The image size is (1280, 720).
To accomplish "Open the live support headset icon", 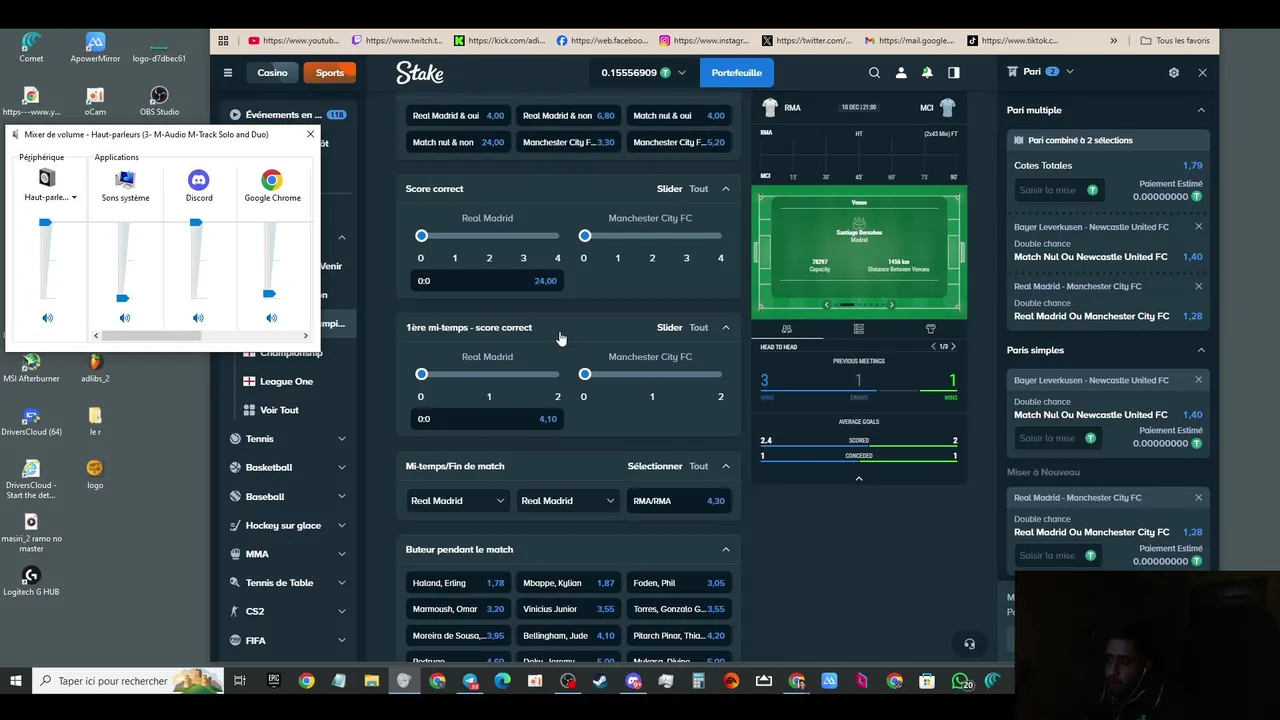I will pos(969,644).
